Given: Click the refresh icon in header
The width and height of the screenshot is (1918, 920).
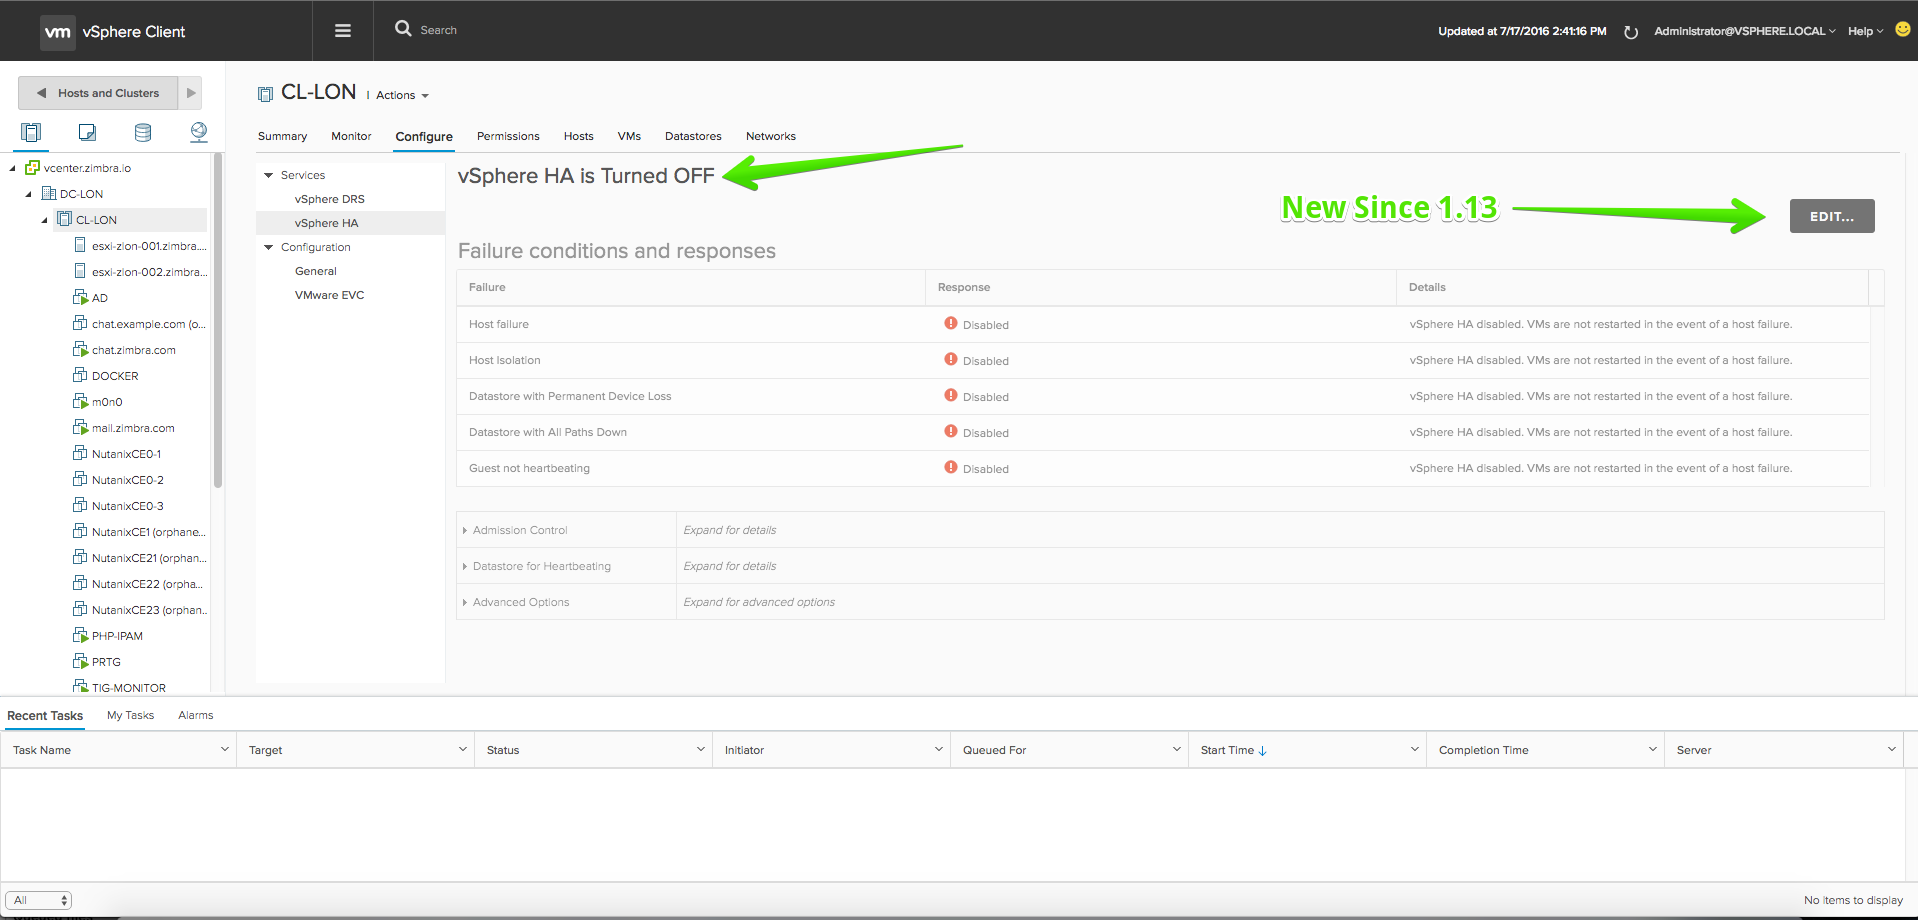Looking at the screenshot, I should tap(1631, 32).
